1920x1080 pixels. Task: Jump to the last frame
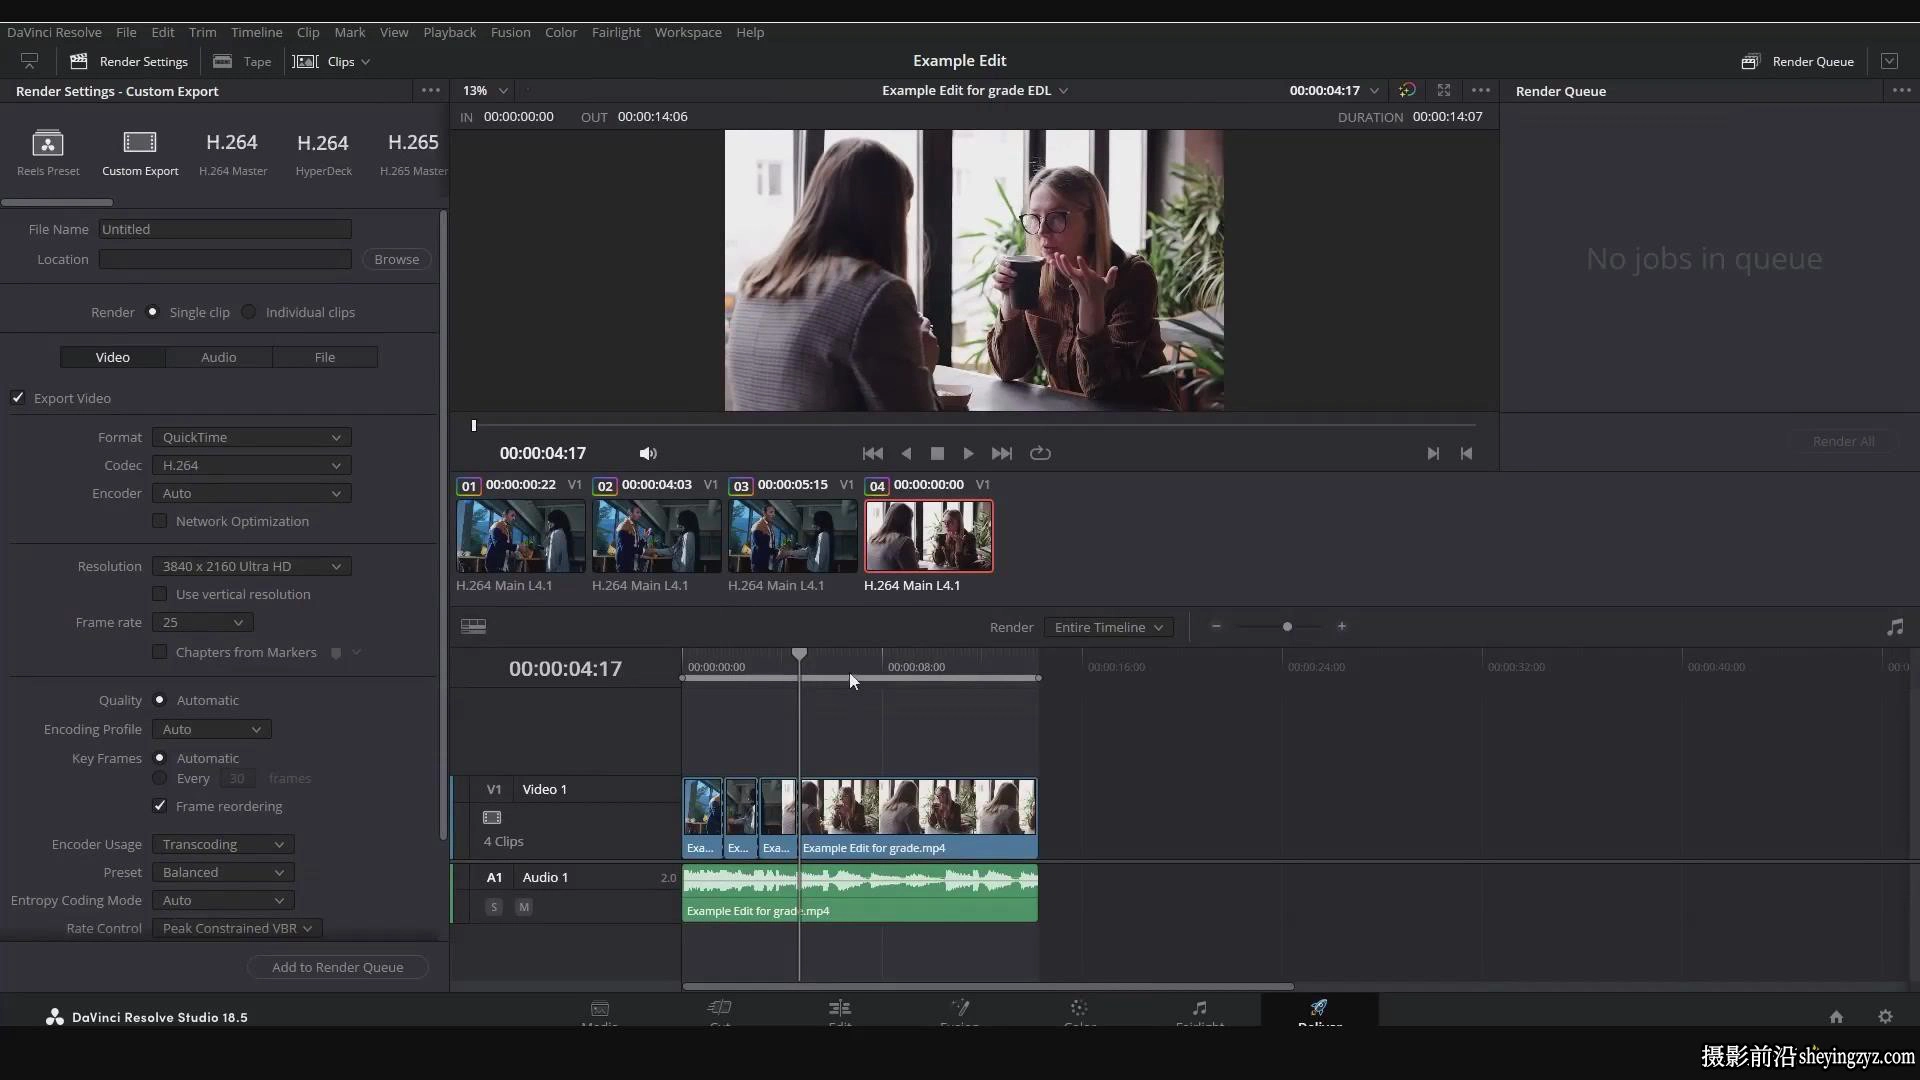(1001, 453)
